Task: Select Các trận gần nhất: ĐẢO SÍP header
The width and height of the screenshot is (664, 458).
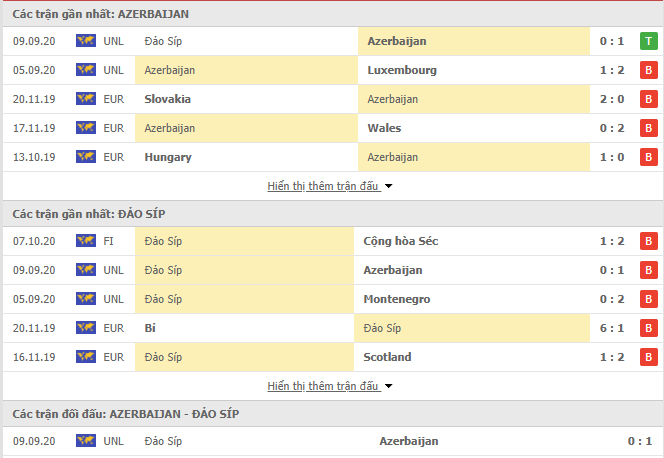Action: [x=89, y=214]
